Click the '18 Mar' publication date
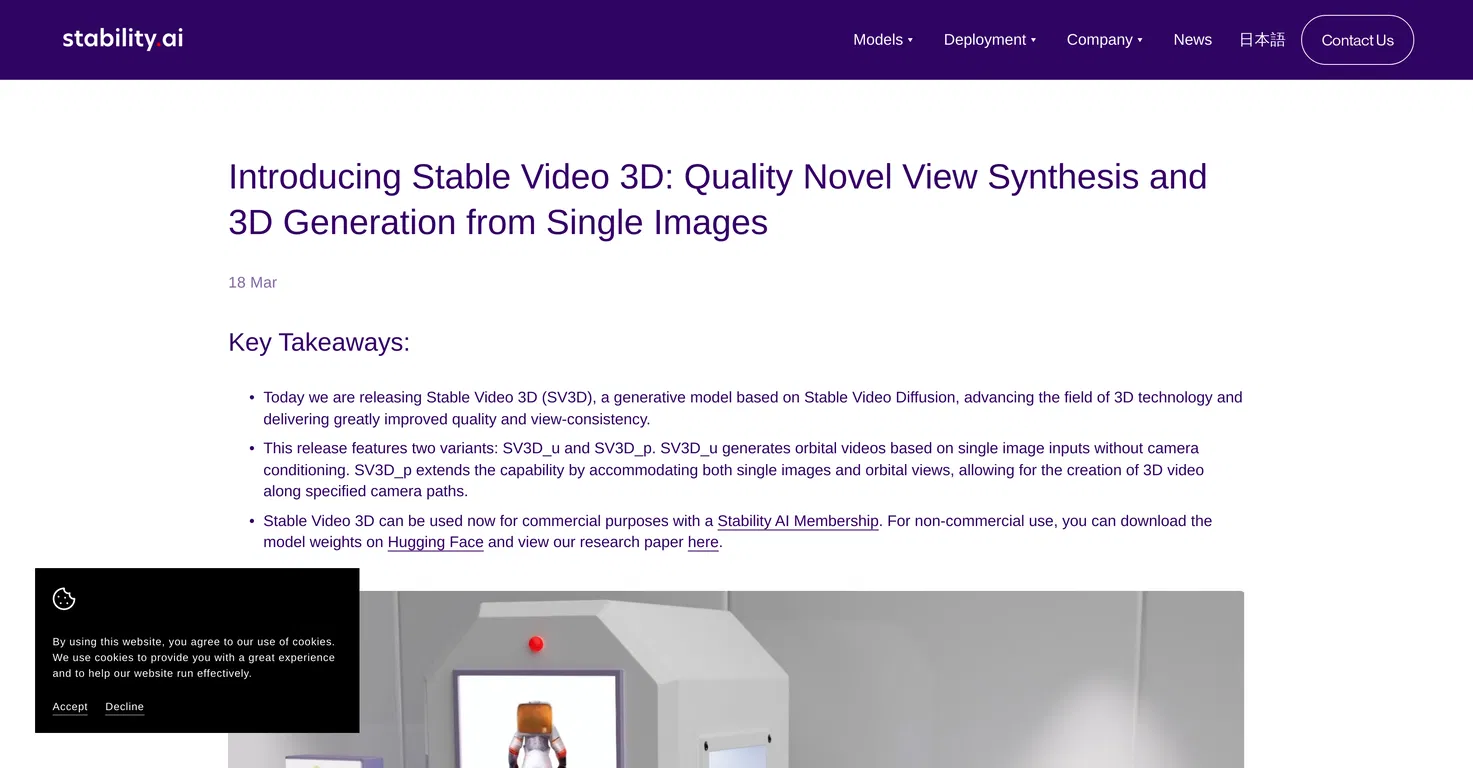The width and height of the screenshot is (1473, 768). click(x=252, y=283)
